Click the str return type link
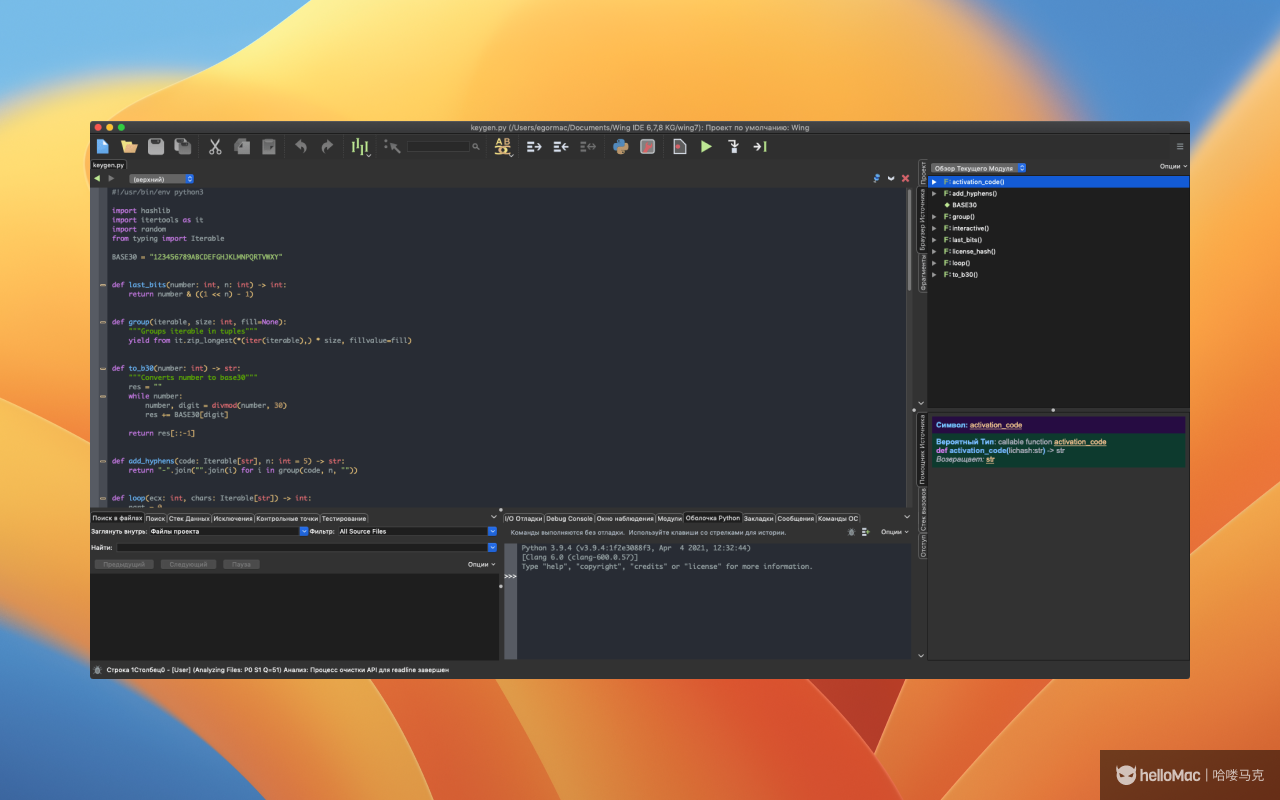This screenshot has width=1280, height=800. click(990, 459)
